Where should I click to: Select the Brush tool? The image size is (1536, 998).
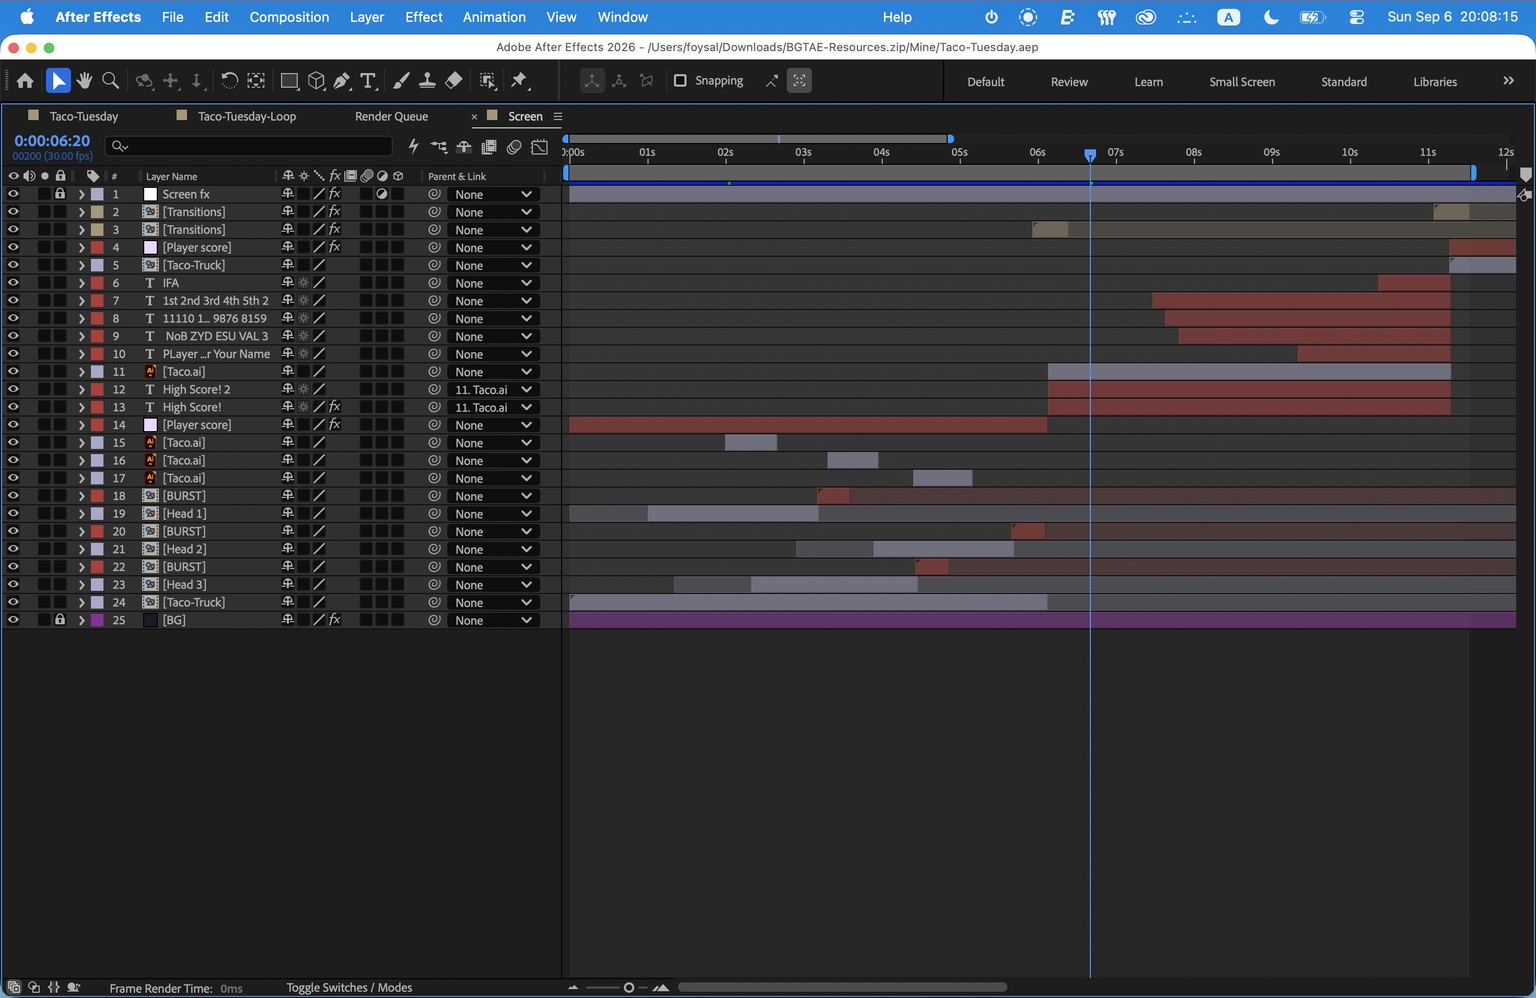tap(401, 81)
